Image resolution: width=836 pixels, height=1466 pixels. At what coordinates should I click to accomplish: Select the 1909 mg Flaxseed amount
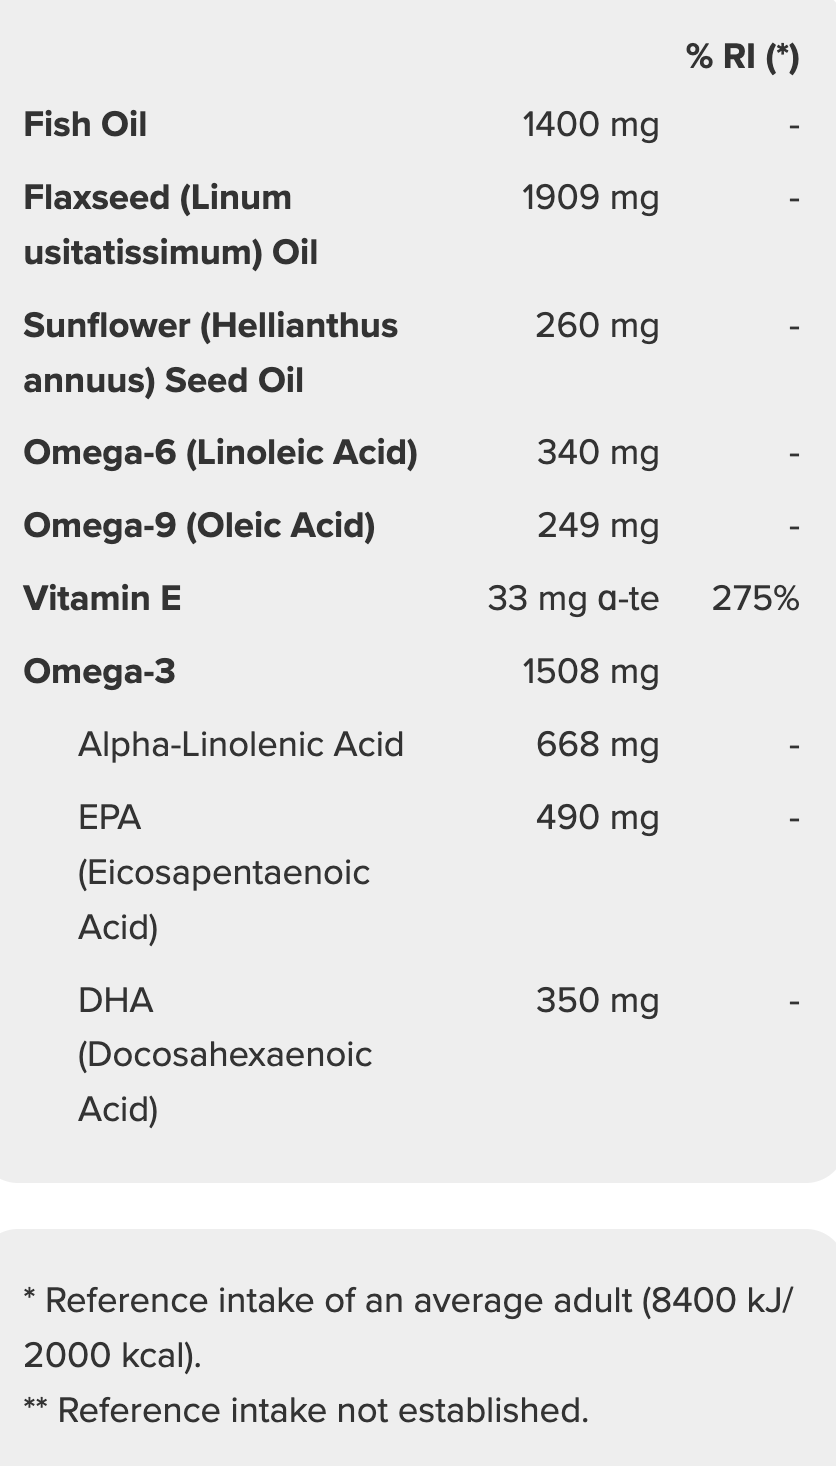590,198
